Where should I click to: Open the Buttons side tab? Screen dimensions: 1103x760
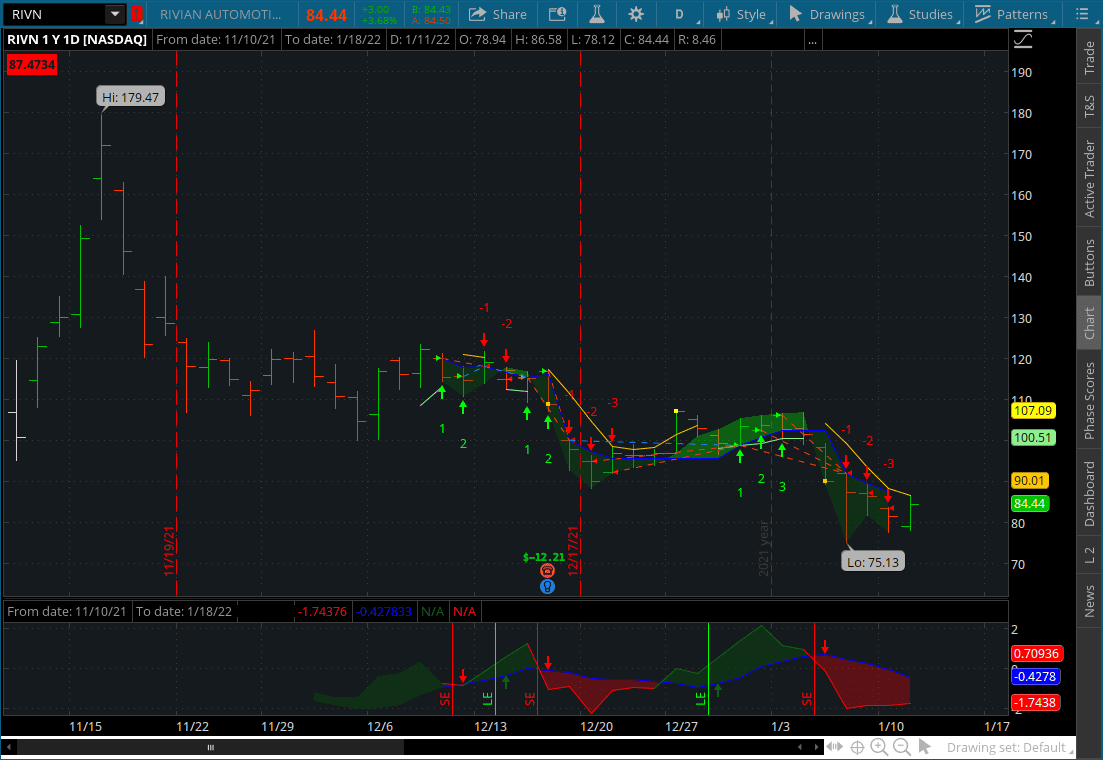pyautogui.click(x=1090, y=262)
